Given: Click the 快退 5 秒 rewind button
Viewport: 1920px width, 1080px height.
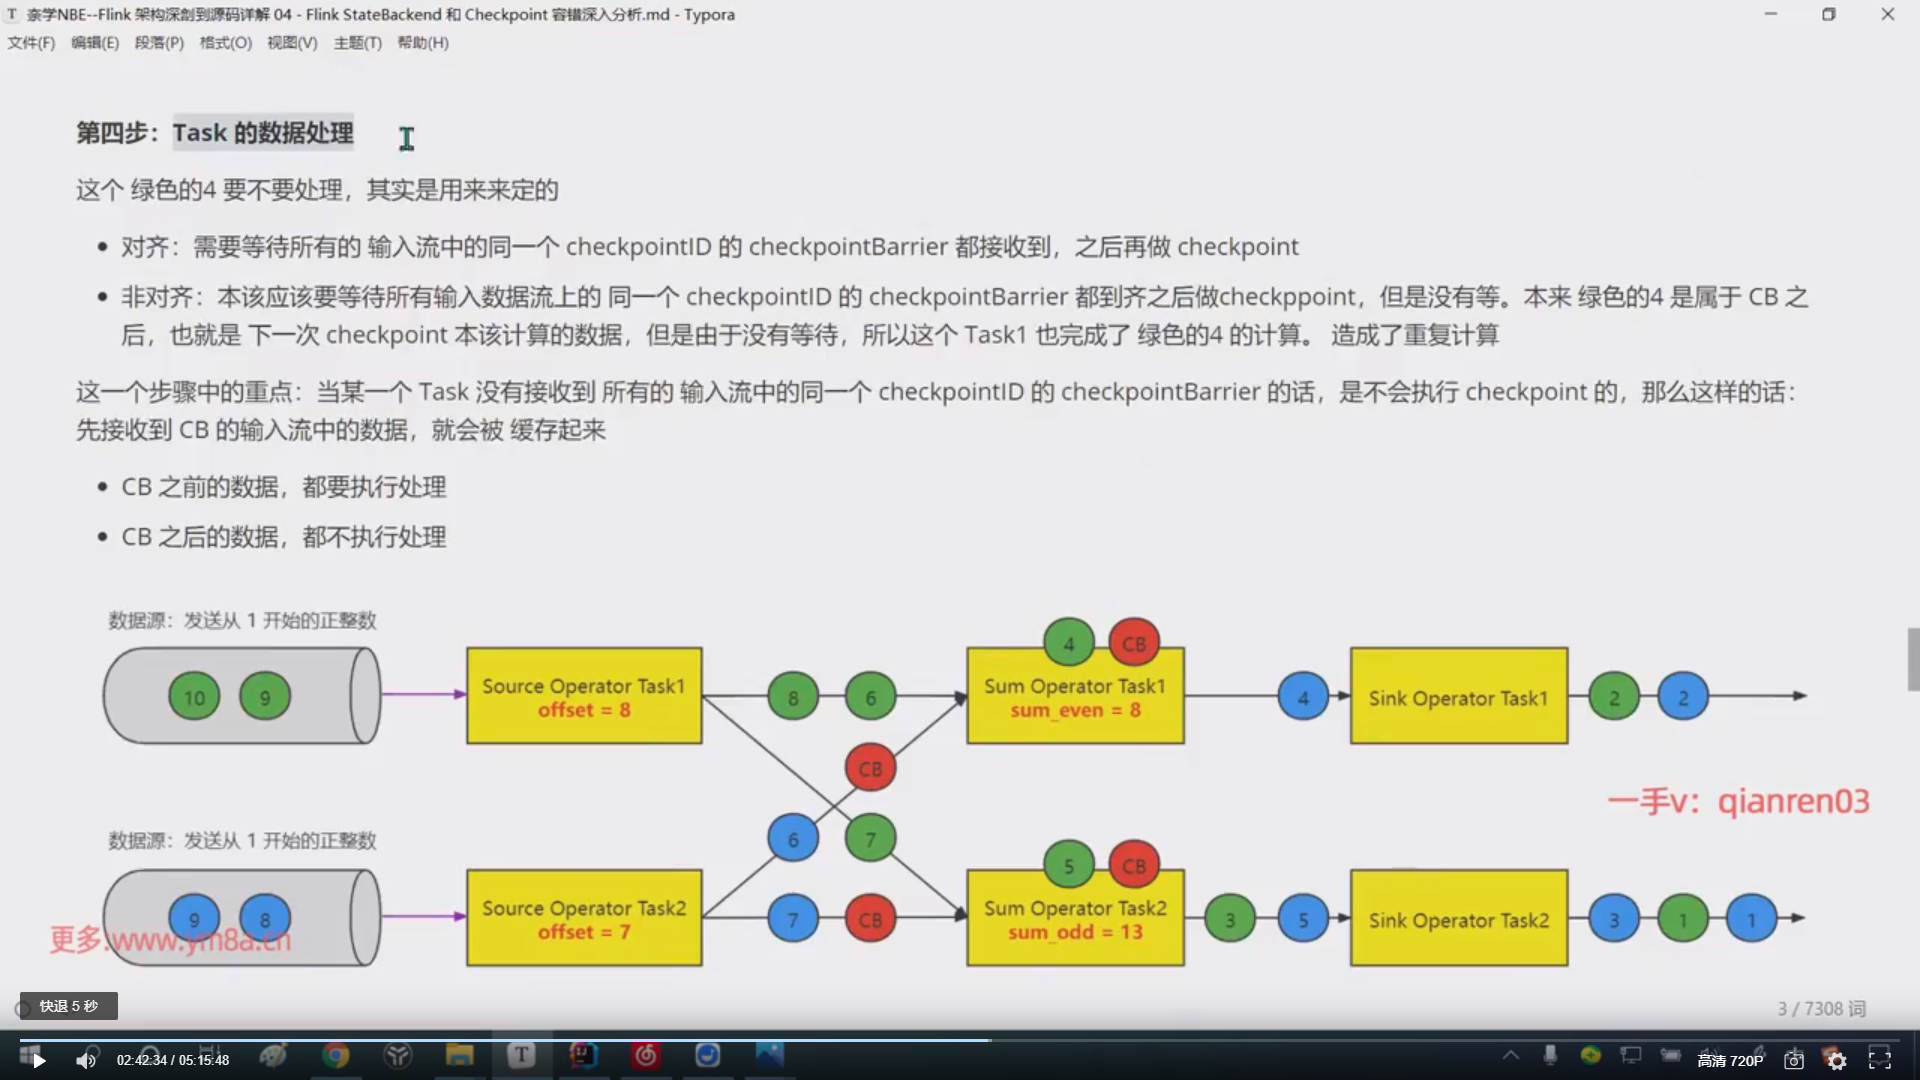Looking at the screenshot, I should point(67,1006).
